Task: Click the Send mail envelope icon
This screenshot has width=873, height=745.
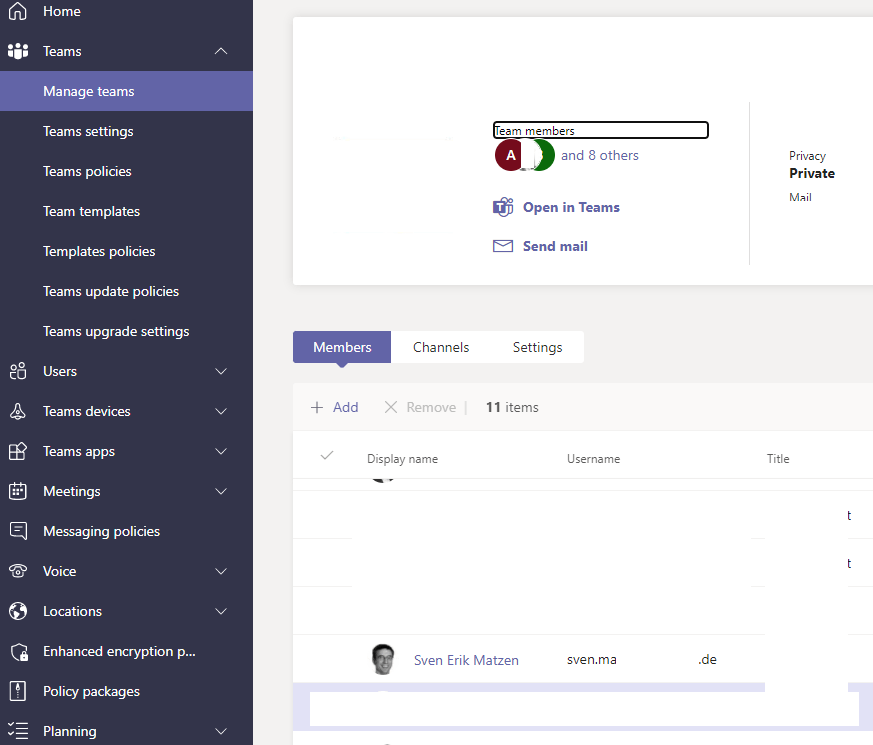Action: [503, 246]
